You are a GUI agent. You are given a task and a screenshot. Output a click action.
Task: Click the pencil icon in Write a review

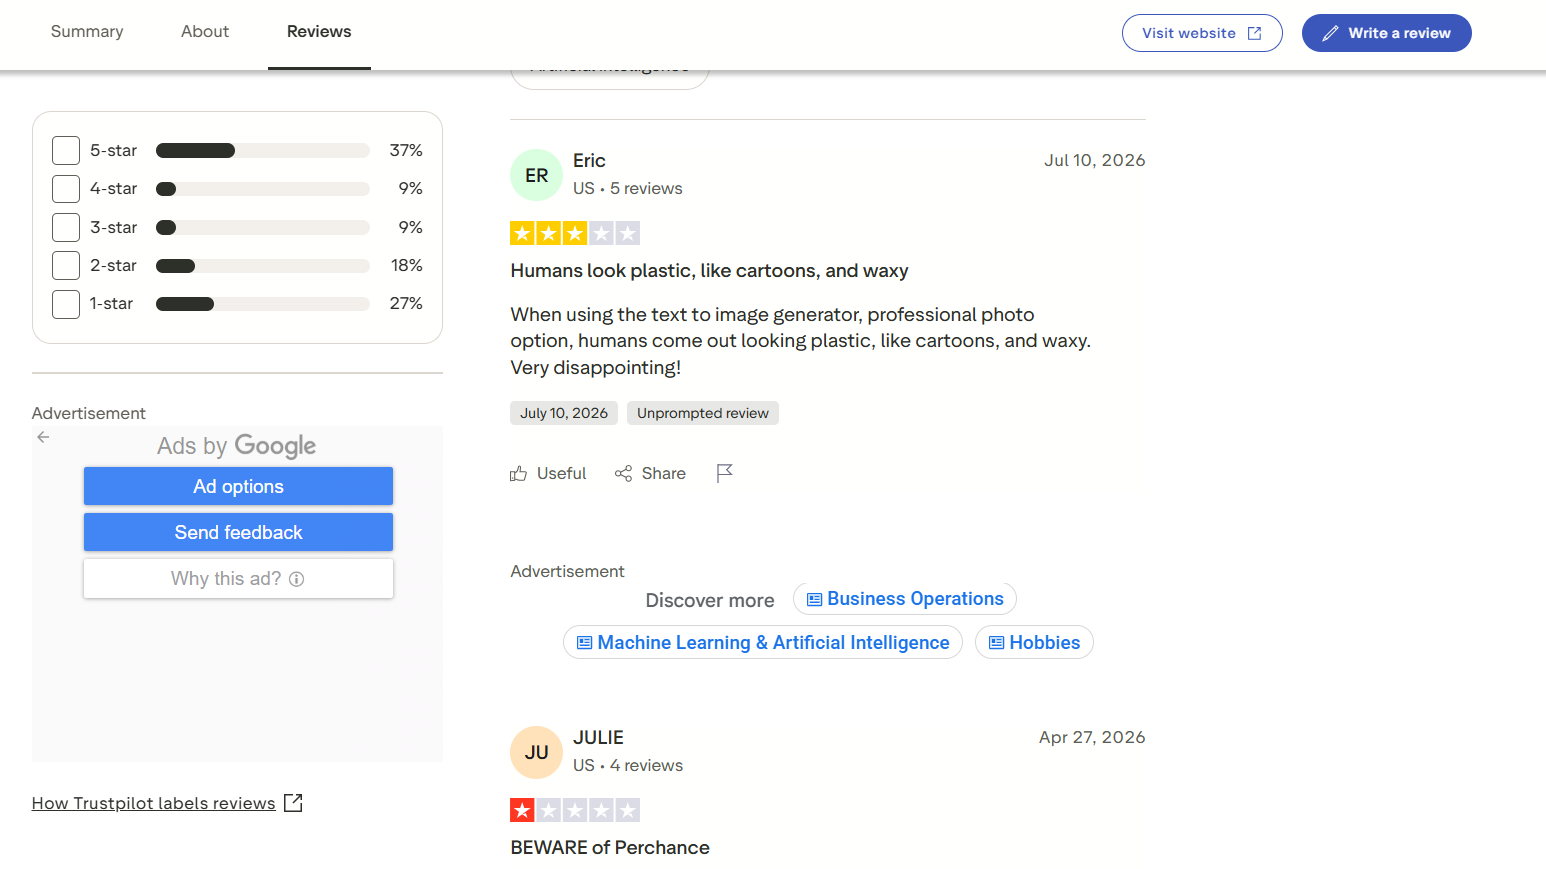[1330, 33]
